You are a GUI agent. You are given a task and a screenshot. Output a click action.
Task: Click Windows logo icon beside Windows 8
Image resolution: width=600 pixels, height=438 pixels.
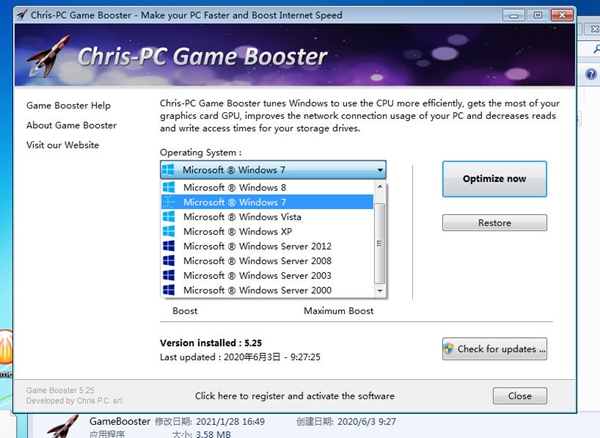click(x=169, y=187)
